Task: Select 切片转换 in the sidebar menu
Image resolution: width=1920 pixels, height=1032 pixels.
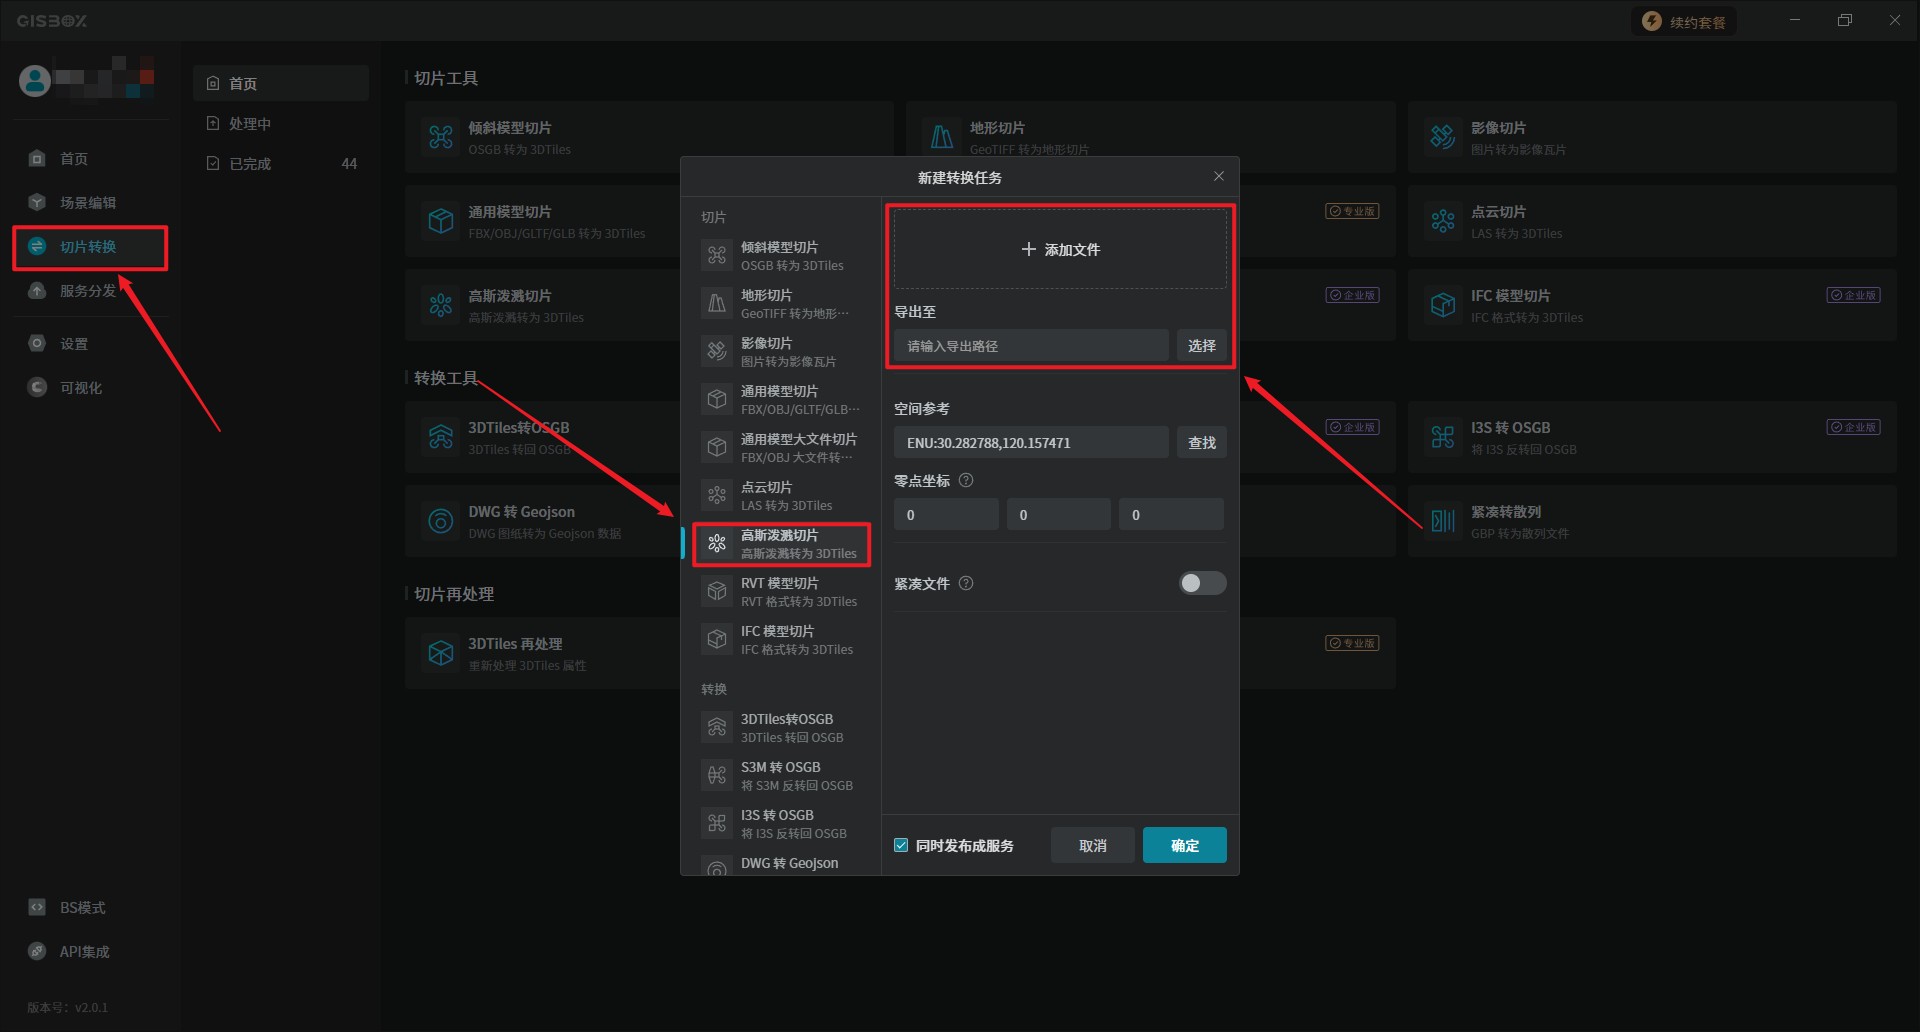Action: 88,247
